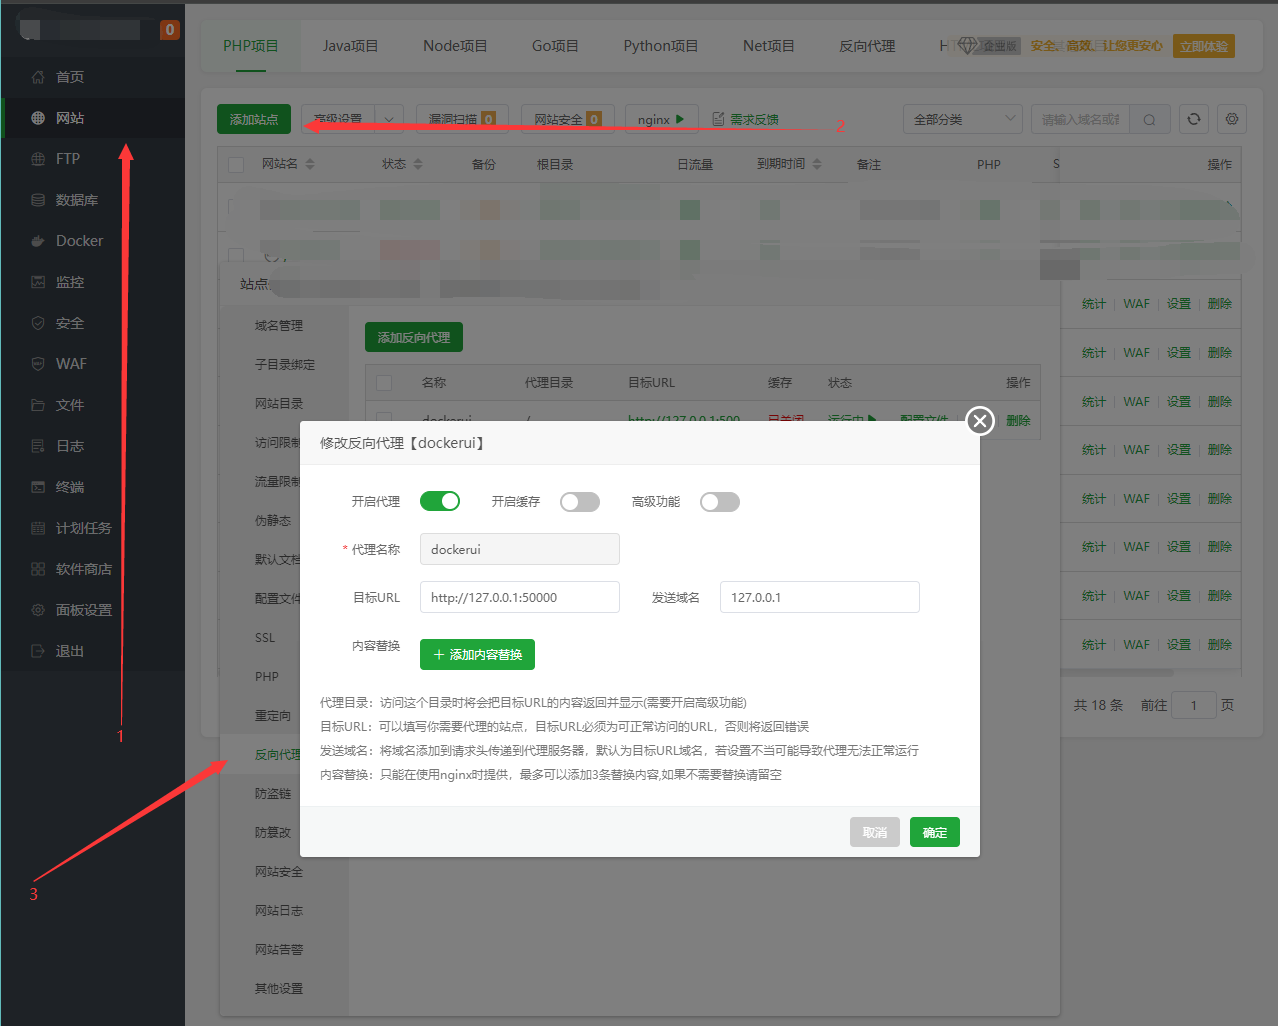Close the reverse proxy dialog with X
This screenshot has height=1026, width=1278.
pos(980,421)
